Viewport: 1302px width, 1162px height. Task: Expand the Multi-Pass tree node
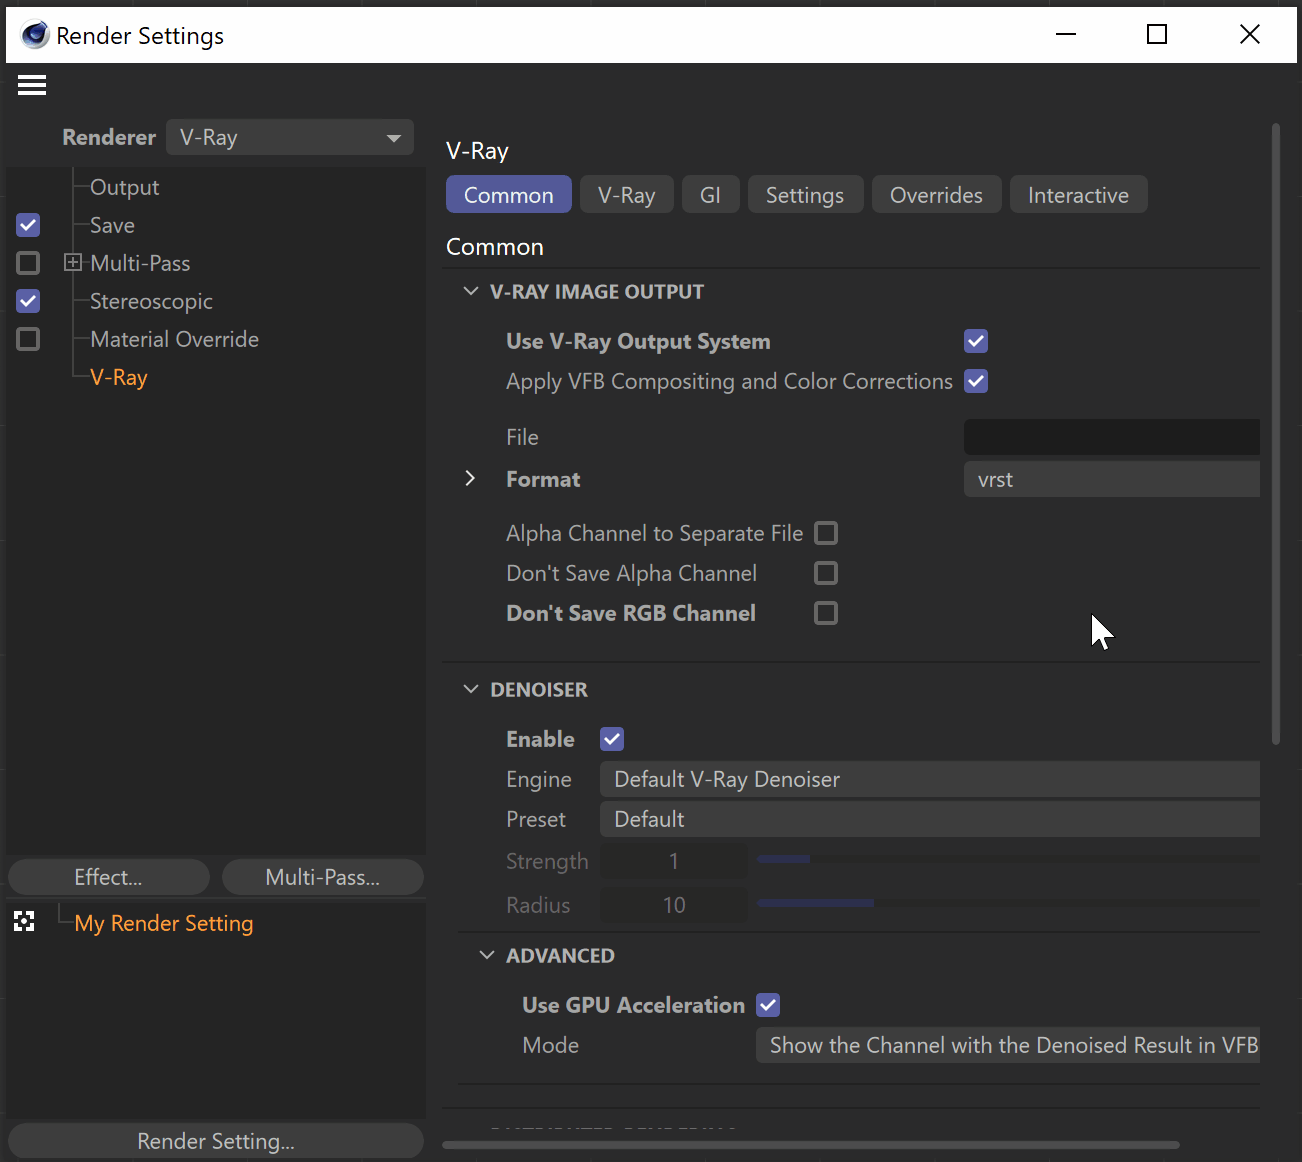(72, 262)
